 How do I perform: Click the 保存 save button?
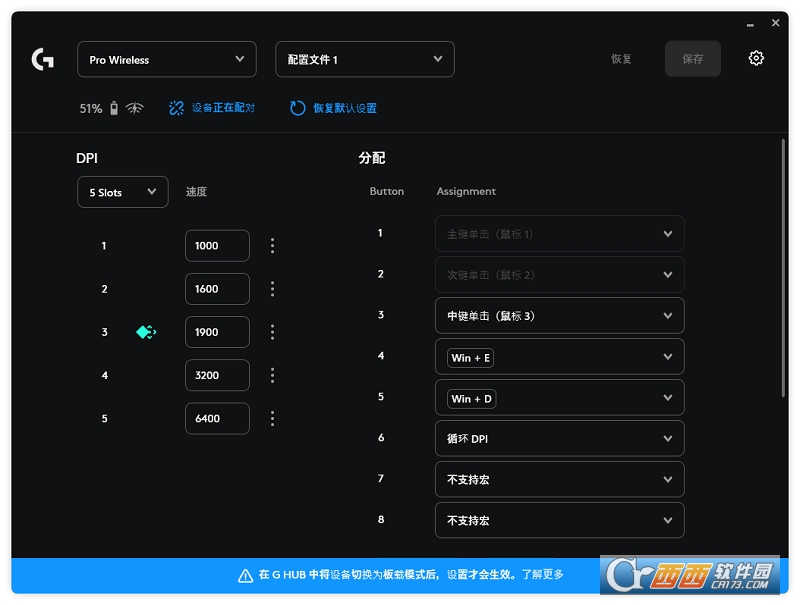(693, 59)
